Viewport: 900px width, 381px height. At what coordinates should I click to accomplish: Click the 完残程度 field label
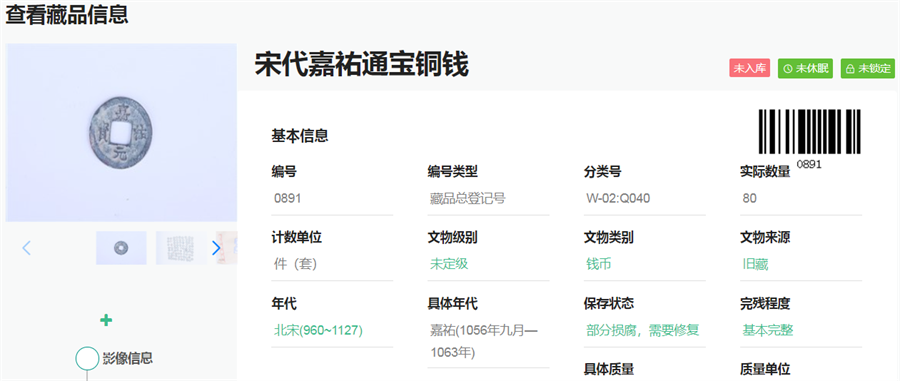(x=765, y=303)
